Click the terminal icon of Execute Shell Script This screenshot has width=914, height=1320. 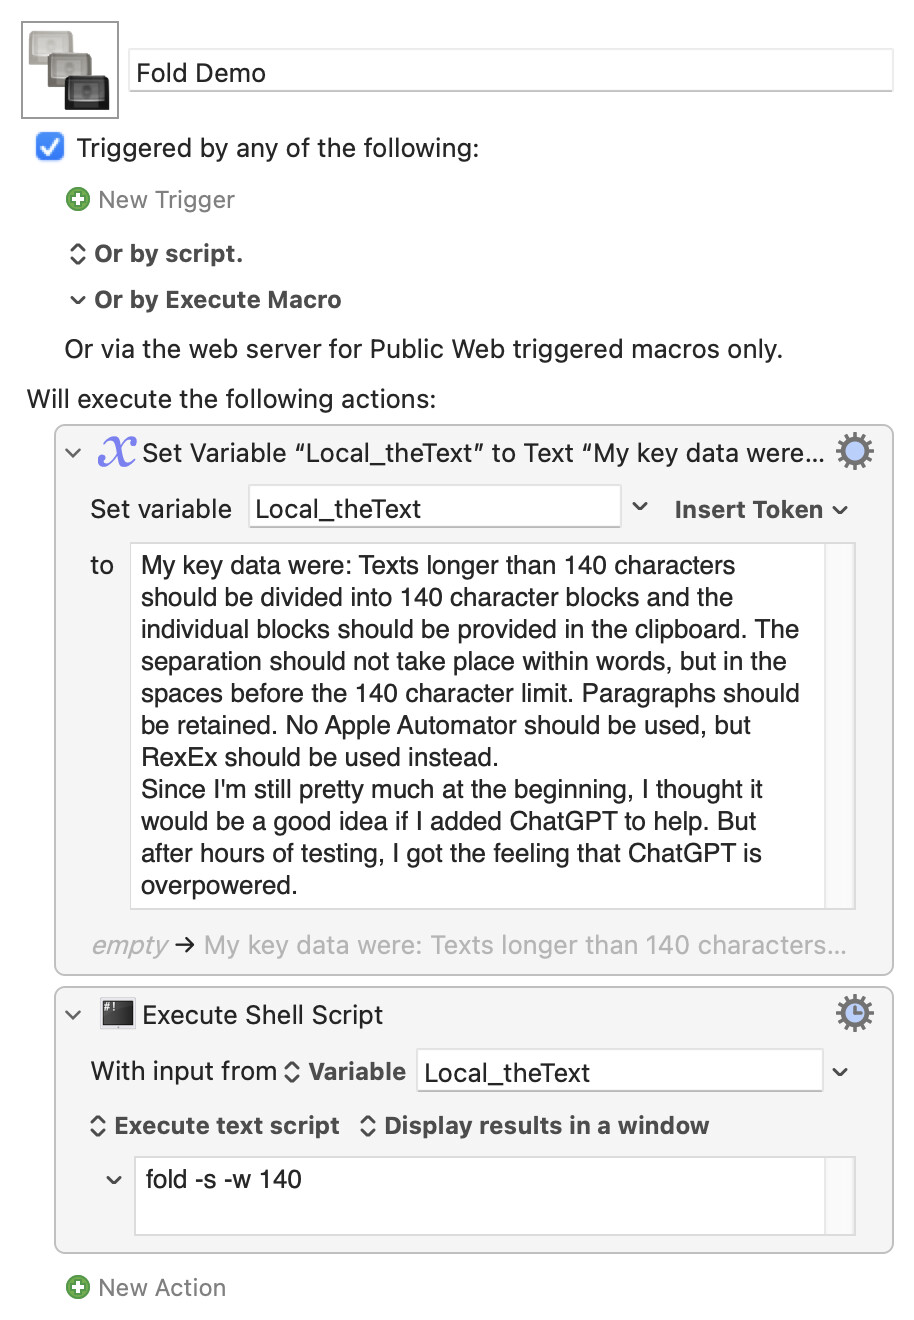pyautogui.click(x=118, y=1014)
